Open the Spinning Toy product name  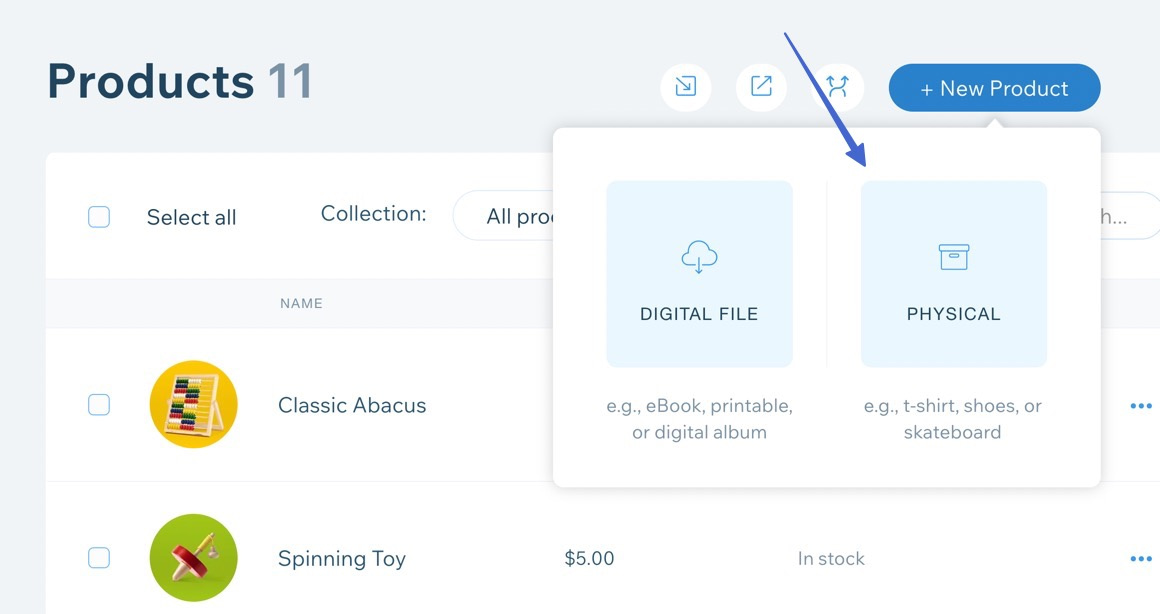coord(342,558)
